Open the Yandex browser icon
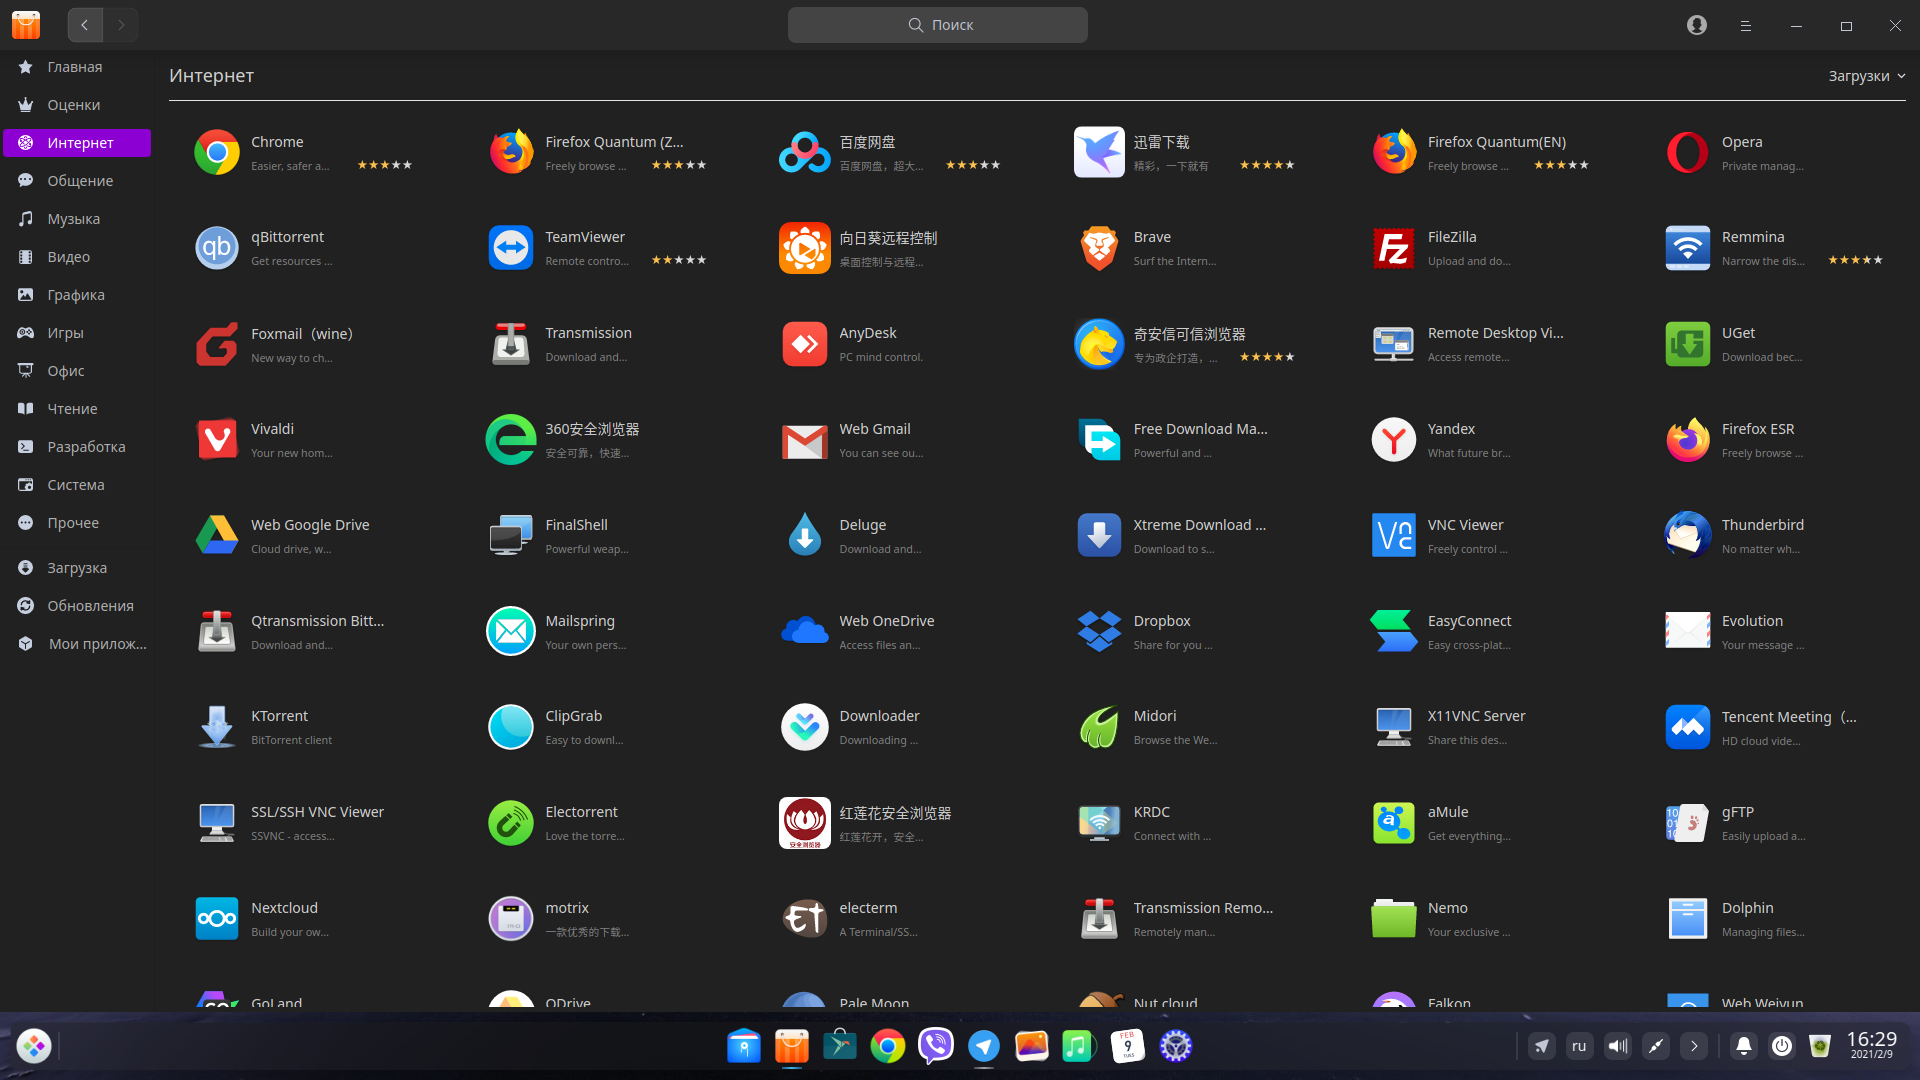The width and height of the screenshot is (1920, 1080). [x=1393, y=440]
